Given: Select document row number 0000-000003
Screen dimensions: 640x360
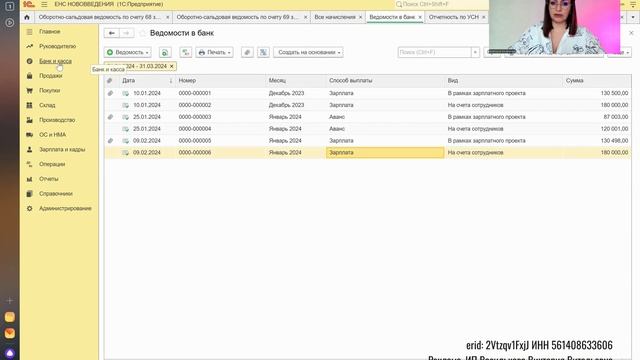Looking at the screenshot, I should (x=367, y=117).
